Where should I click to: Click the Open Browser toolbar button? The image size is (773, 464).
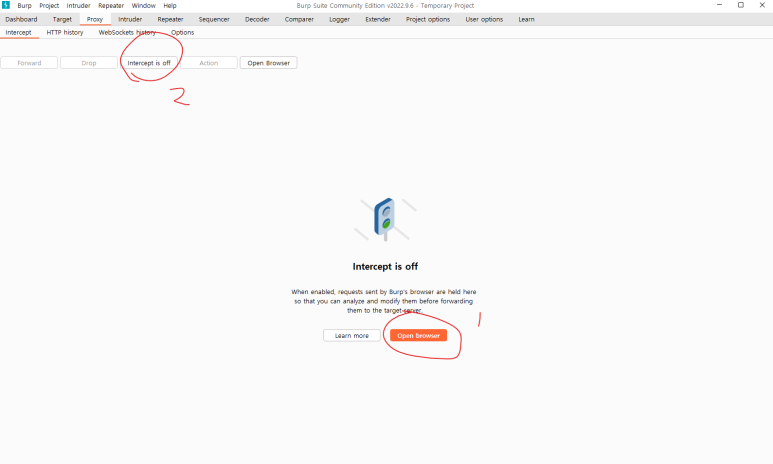269,63
